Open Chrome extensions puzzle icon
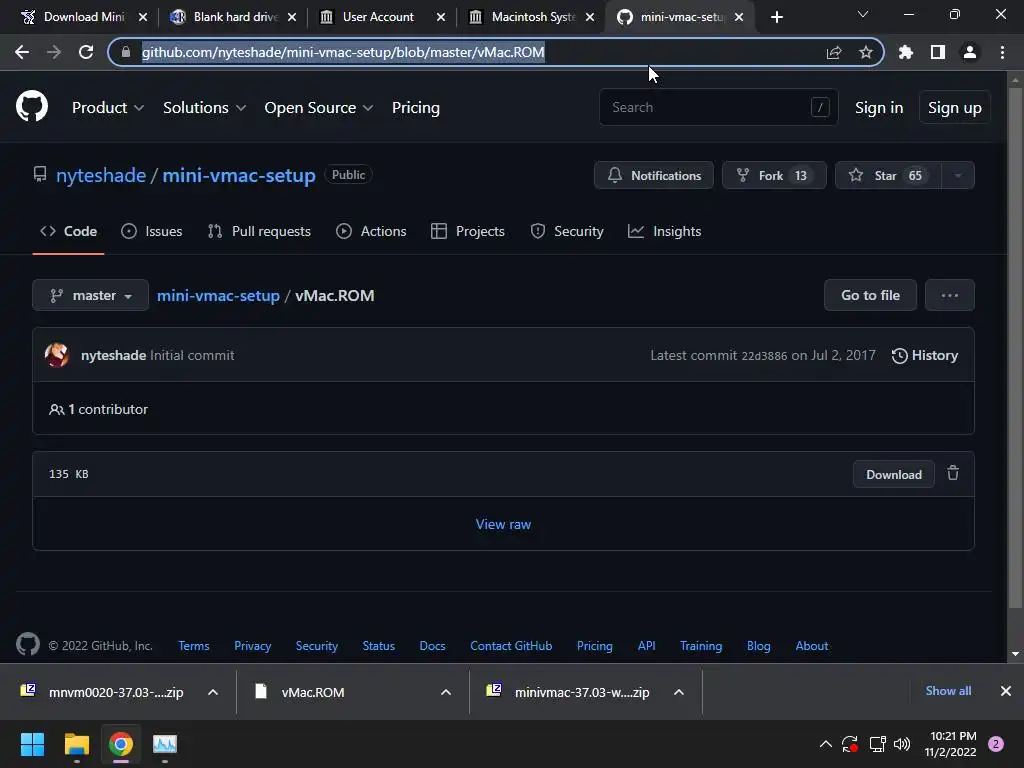 click(x=906, y=52)
